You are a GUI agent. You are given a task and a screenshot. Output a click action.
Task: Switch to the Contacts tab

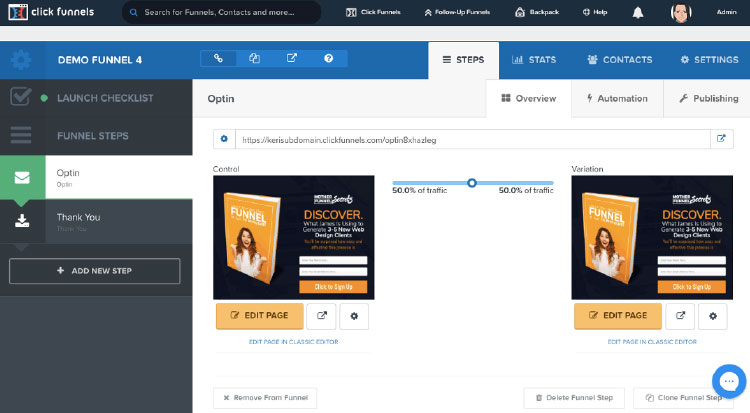[x=619, y=60]
